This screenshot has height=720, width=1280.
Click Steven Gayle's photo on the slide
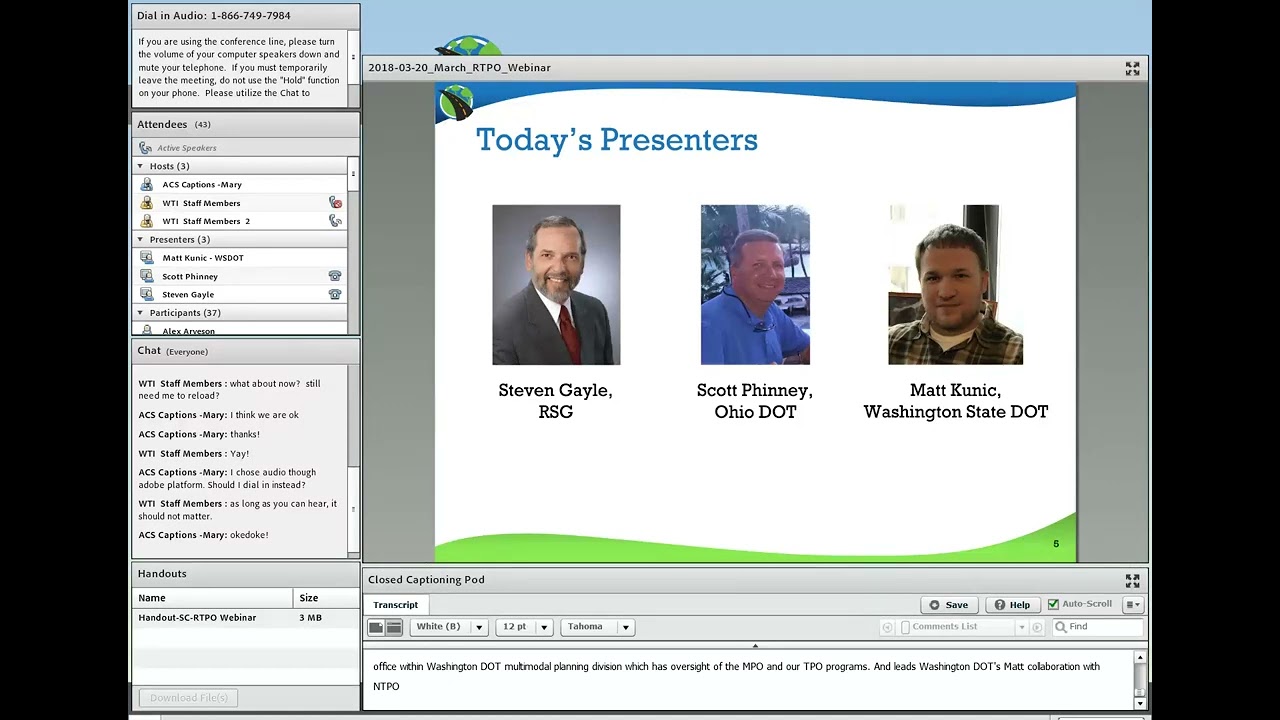(556, 285)
